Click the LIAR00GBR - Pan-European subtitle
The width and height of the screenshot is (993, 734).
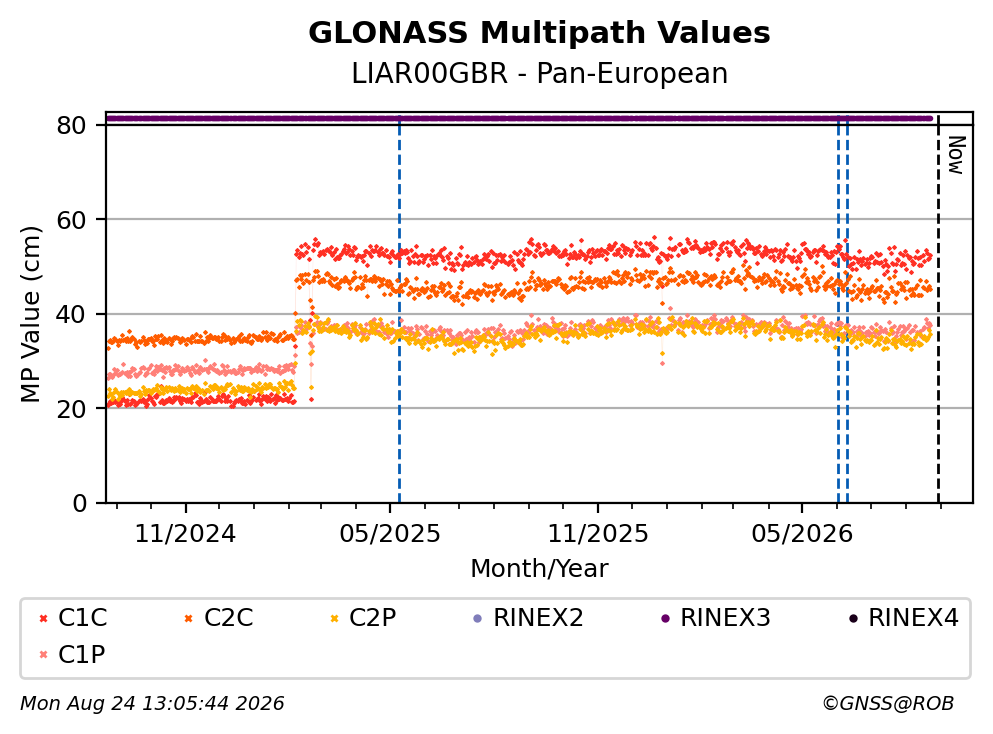[x=539, y=74]
